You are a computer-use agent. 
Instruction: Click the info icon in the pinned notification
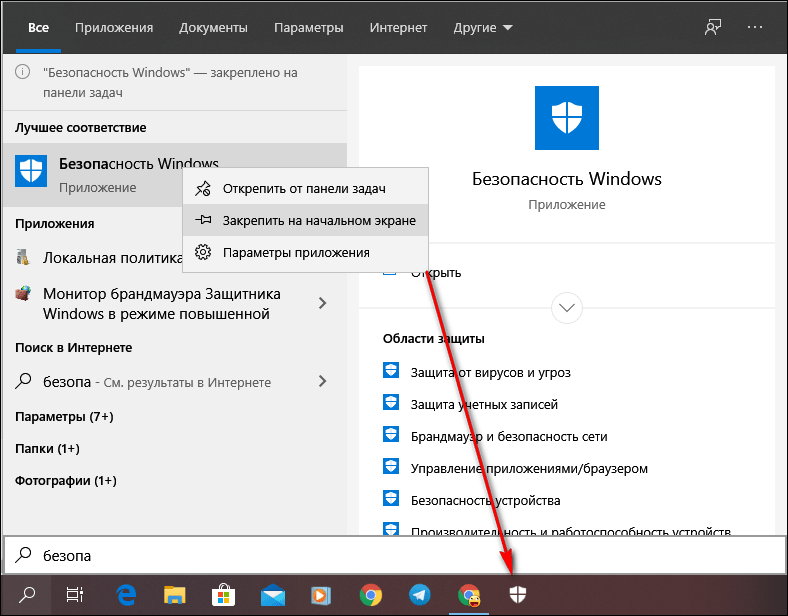[22, 72]
